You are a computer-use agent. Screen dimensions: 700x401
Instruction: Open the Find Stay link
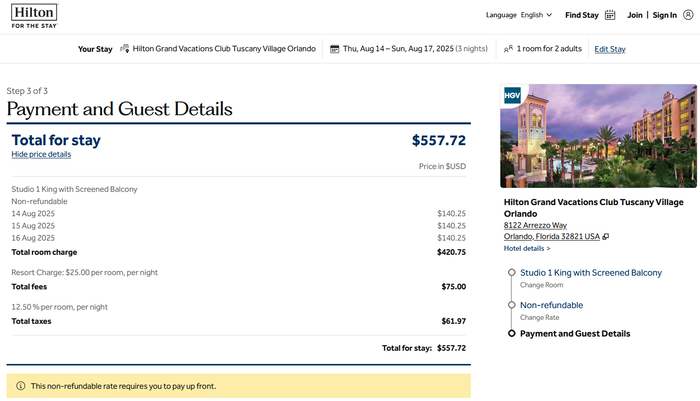point(582,15)
